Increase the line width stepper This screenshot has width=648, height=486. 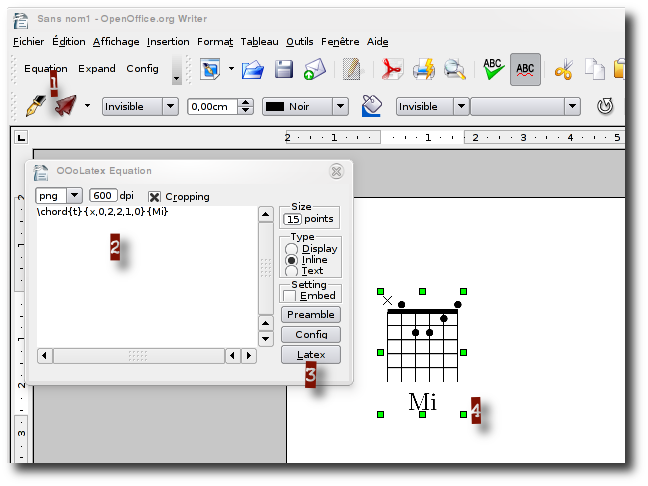coord(245,102)
